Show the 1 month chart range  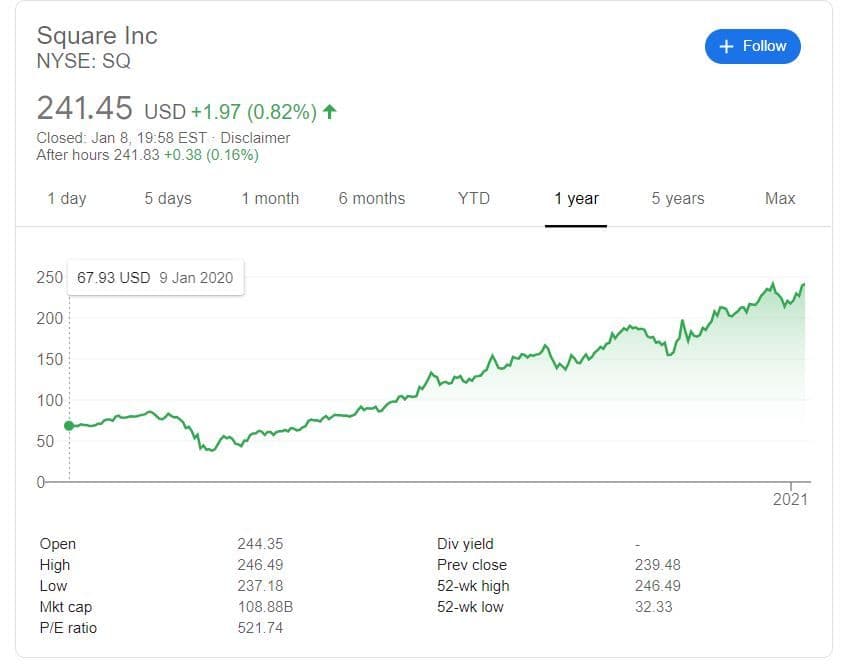[x=270, y=198]
